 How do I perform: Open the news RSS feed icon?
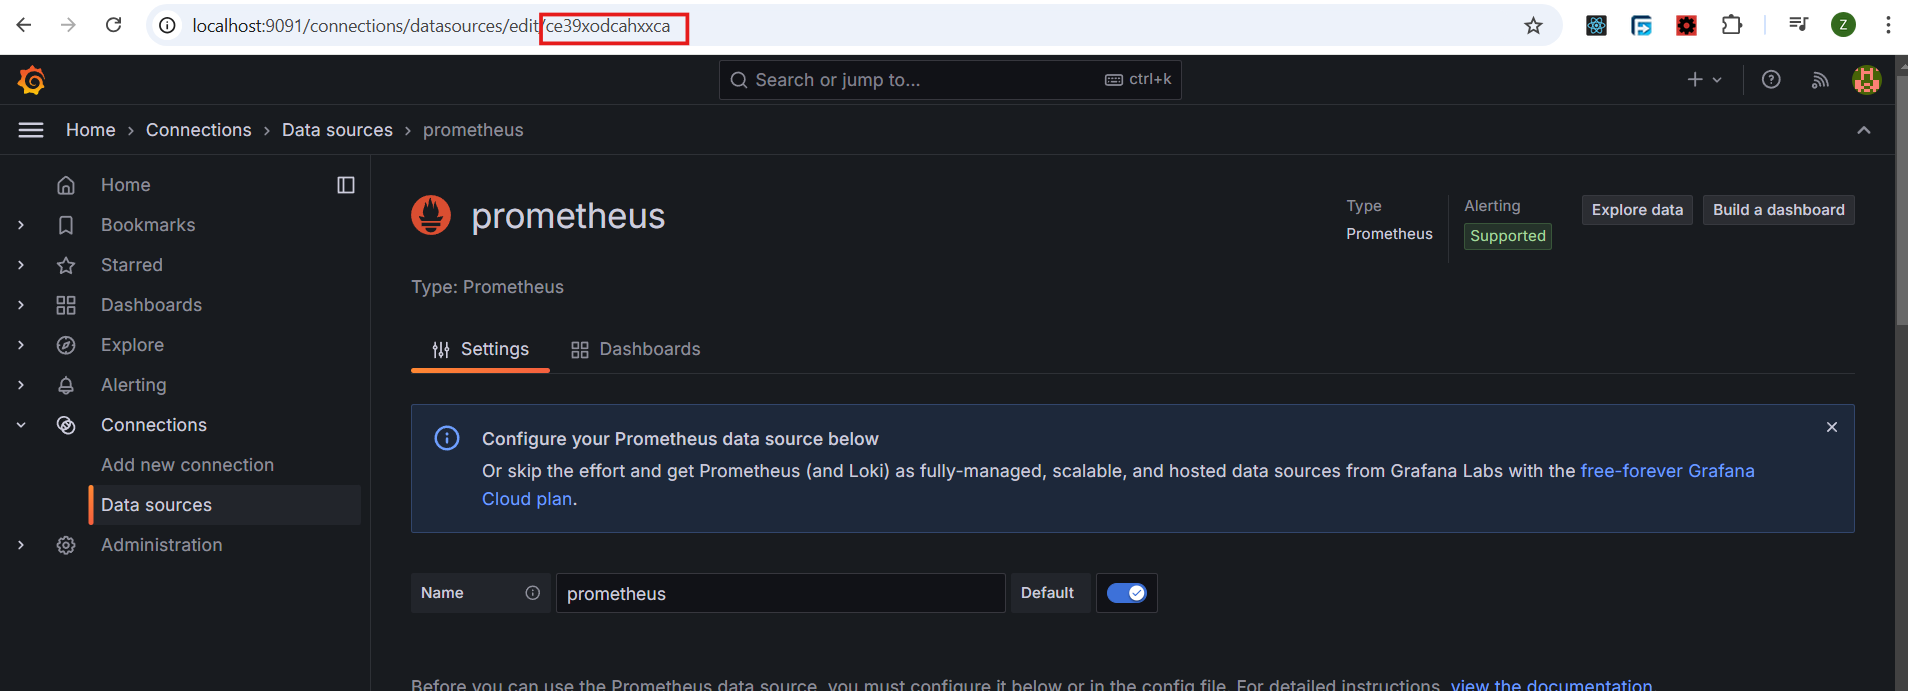point(1820,80)
